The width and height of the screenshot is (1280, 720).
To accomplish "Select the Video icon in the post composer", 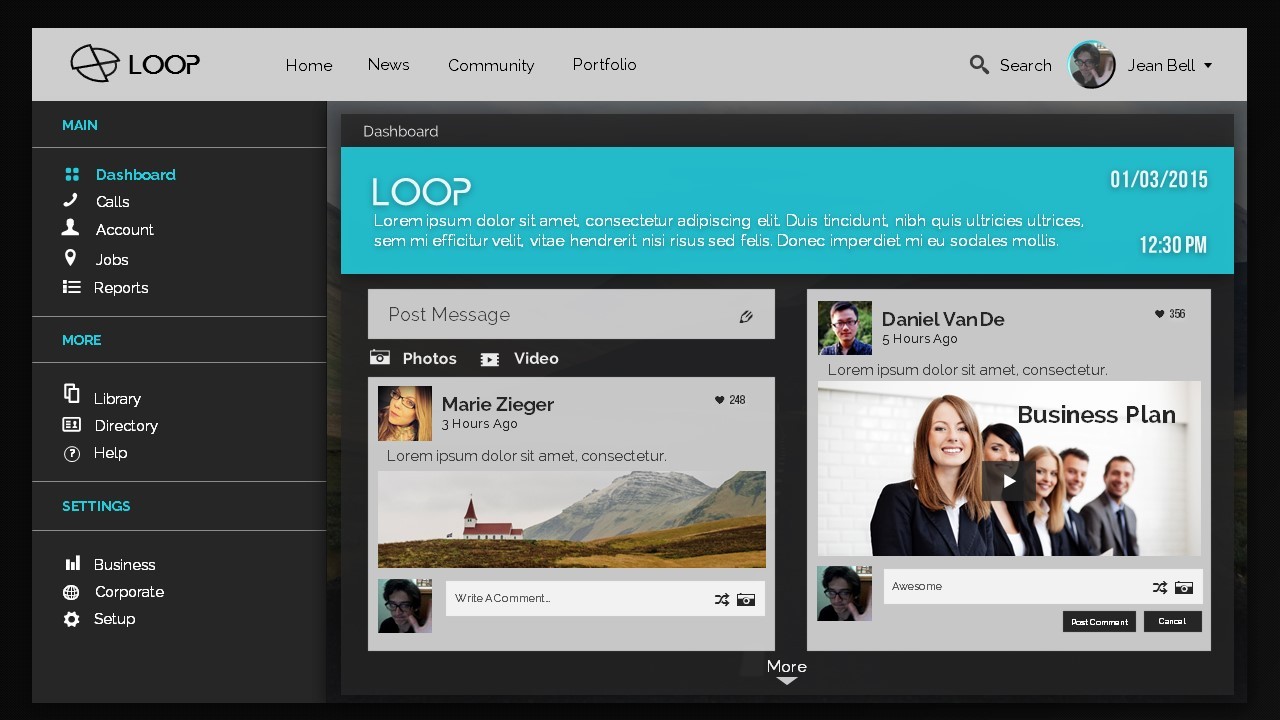I will pyautogui.click(x=490, y=357).
